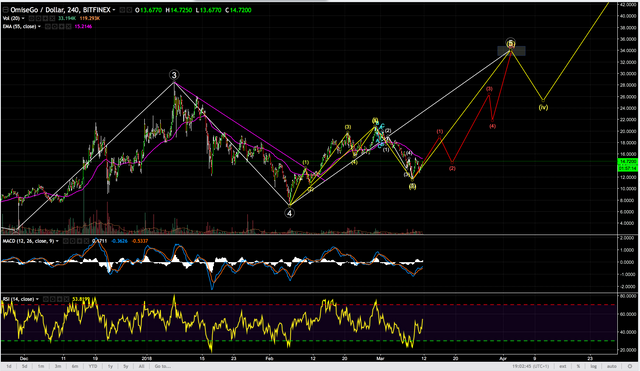Toggle the % percentage scale
Viewport: 640px width, 371px height.
click(578, 367)
